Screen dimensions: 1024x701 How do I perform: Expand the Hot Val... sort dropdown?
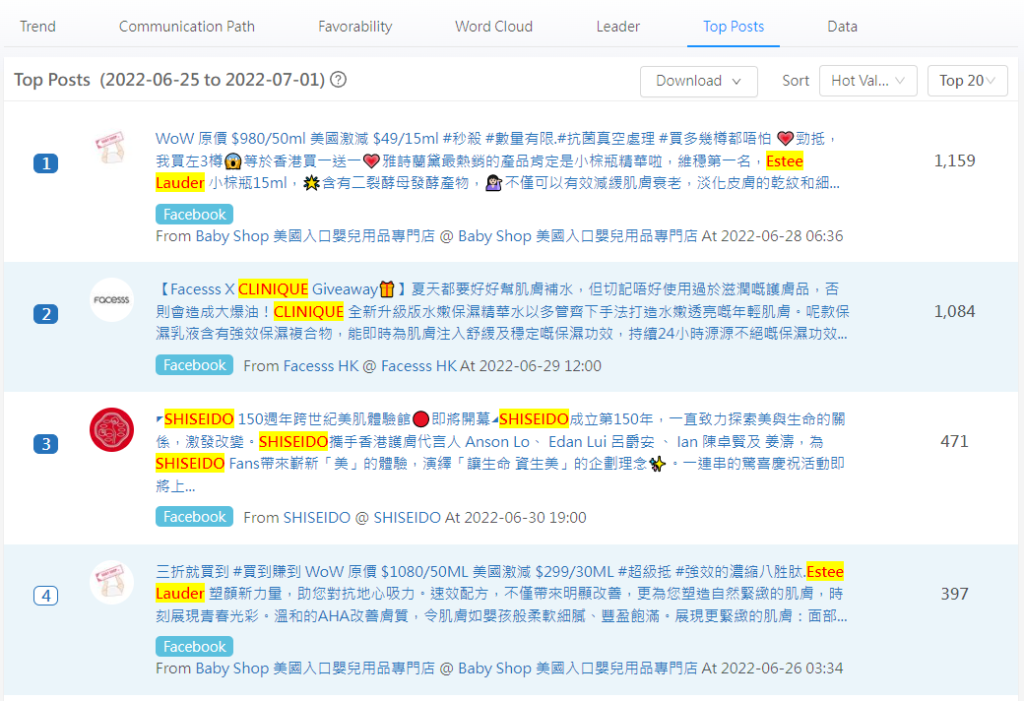coord(868,81)
